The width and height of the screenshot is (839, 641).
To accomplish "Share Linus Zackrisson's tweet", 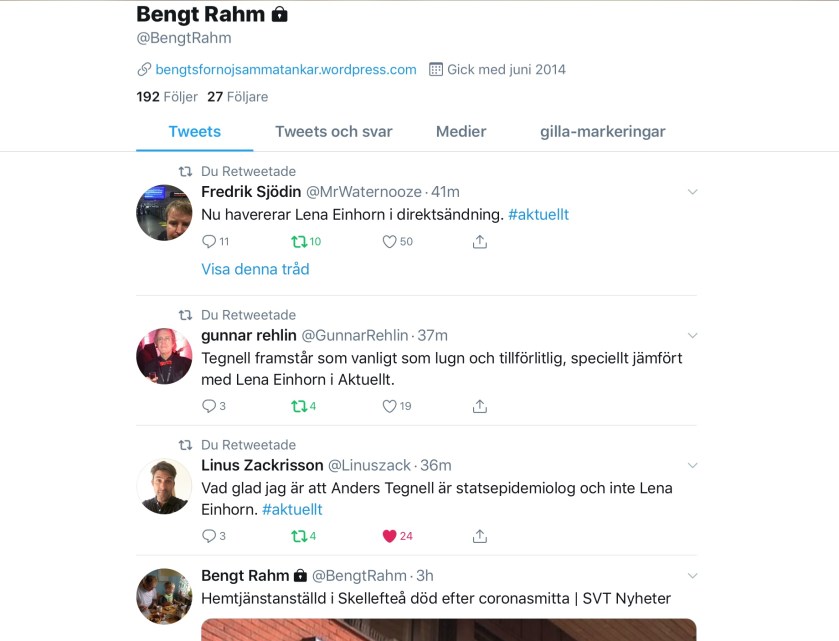I will [480, 536].
